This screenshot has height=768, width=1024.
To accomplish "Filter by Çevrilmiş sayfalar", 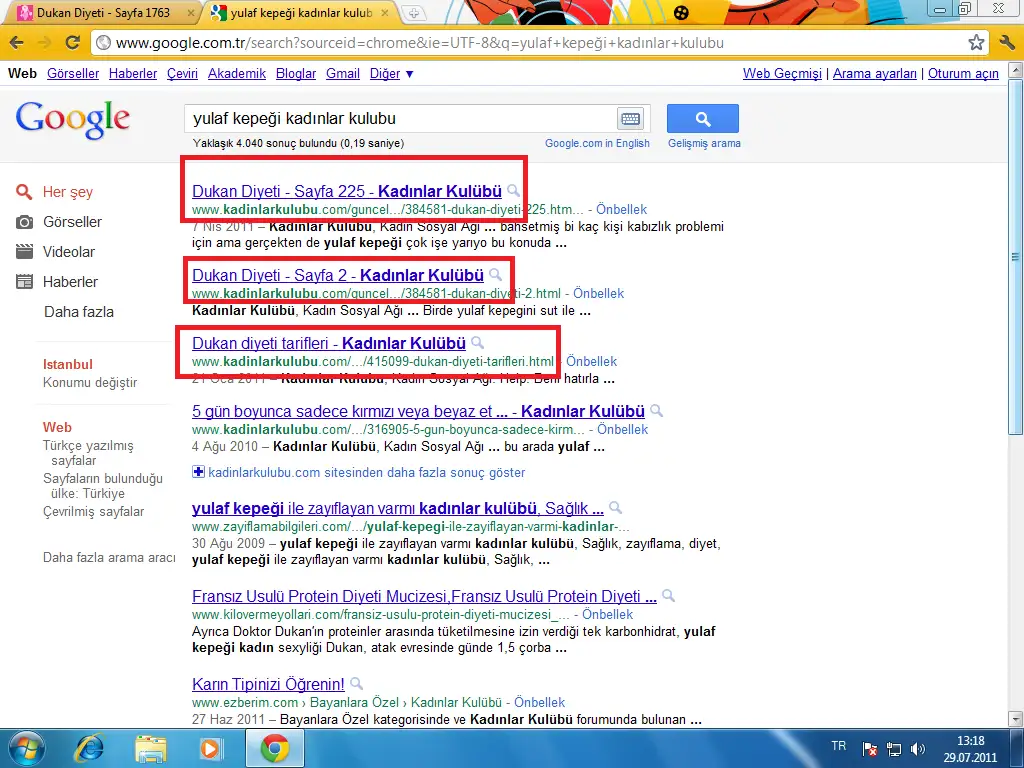I will coord(93,511).
